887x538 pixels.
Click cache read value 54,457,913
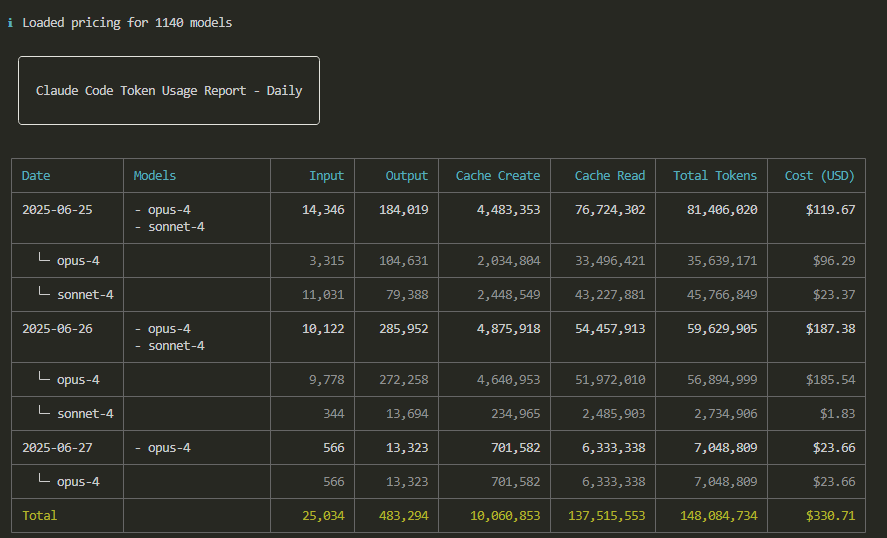[x=610, y=329]
